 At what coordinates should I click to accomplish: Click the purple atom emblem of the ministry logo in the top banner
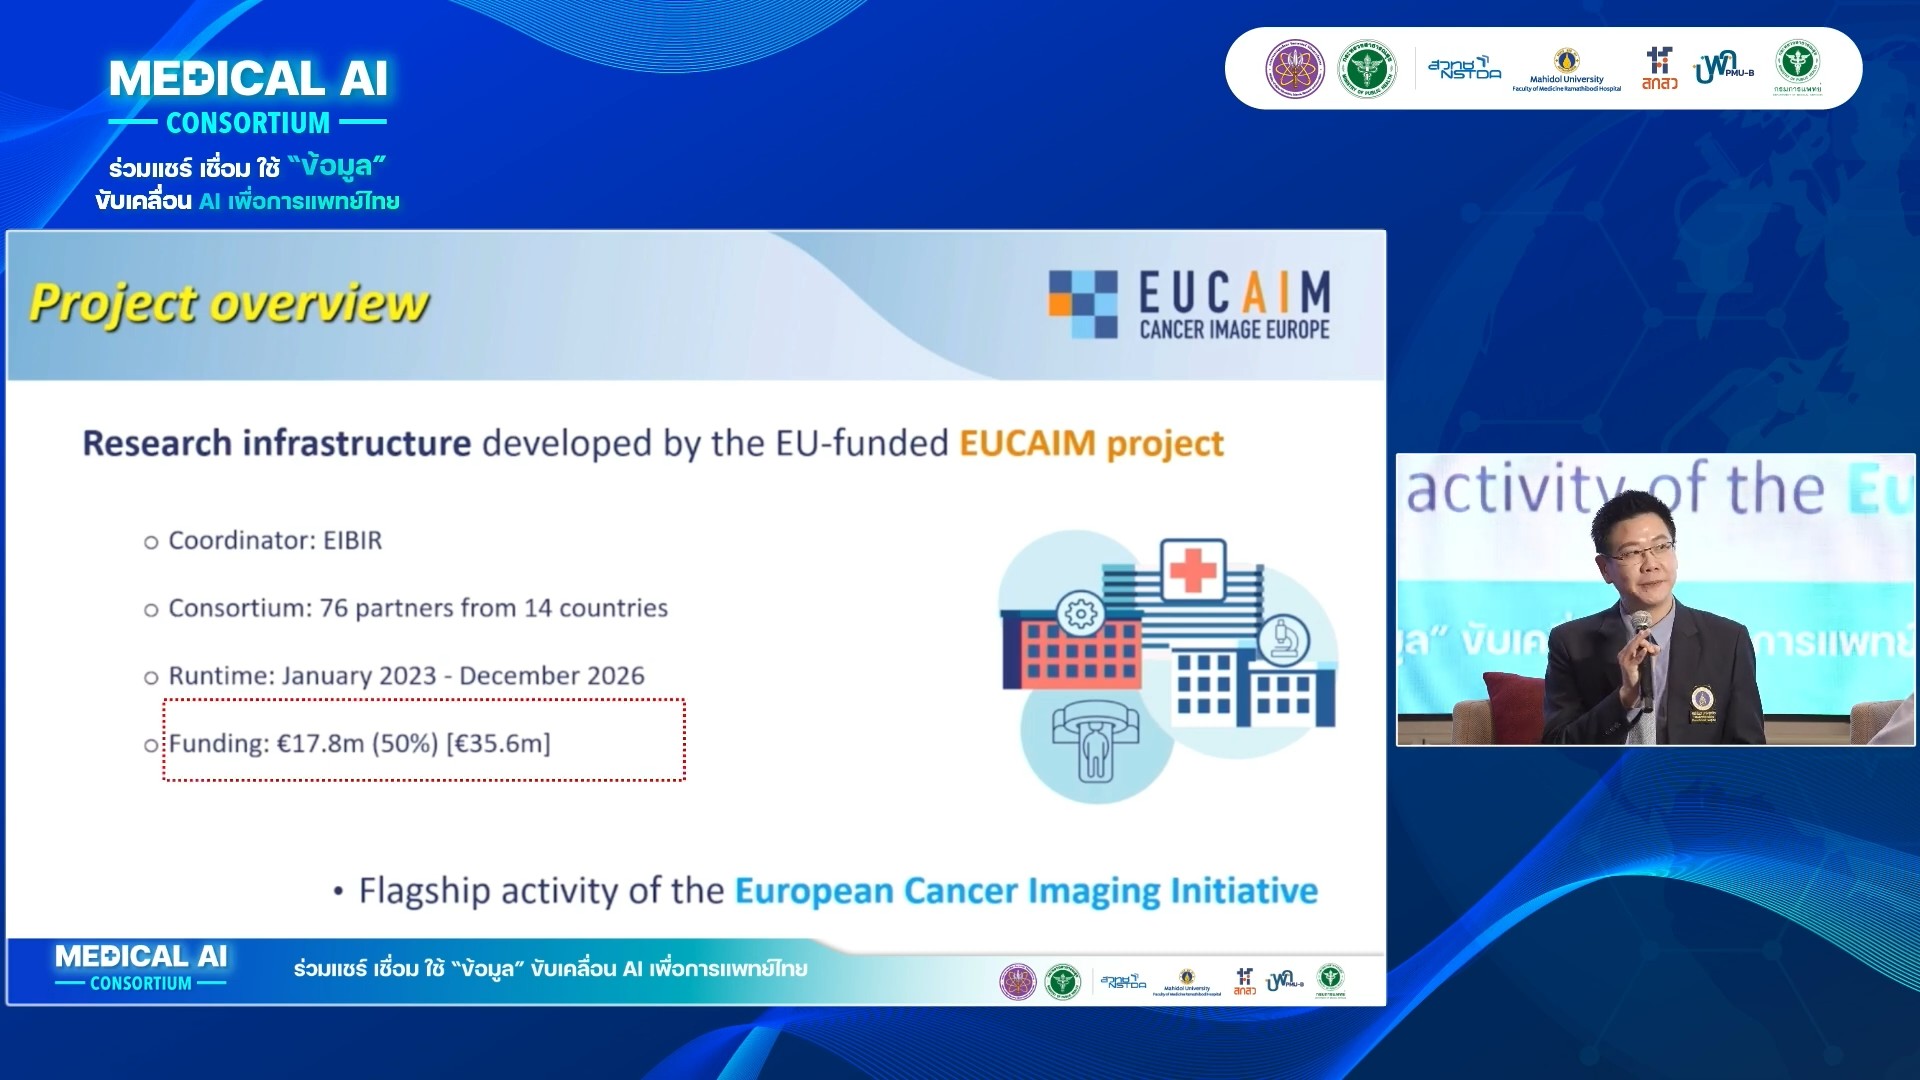[x=1295, y=69]
